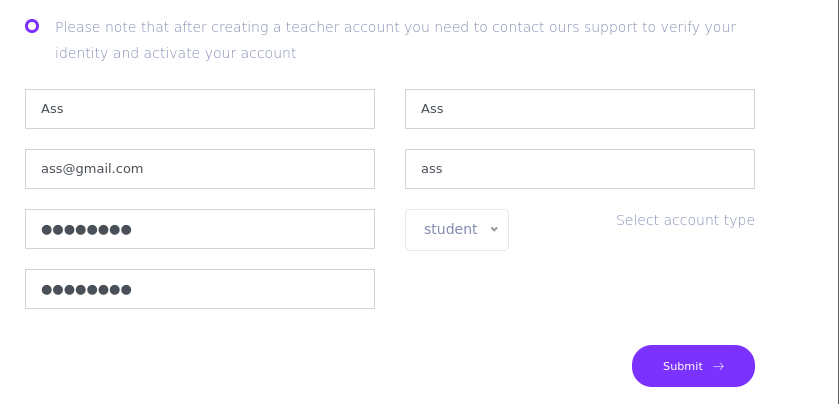
Task: Click the arrow icon inside Submit
Action: tap(719, 366)
